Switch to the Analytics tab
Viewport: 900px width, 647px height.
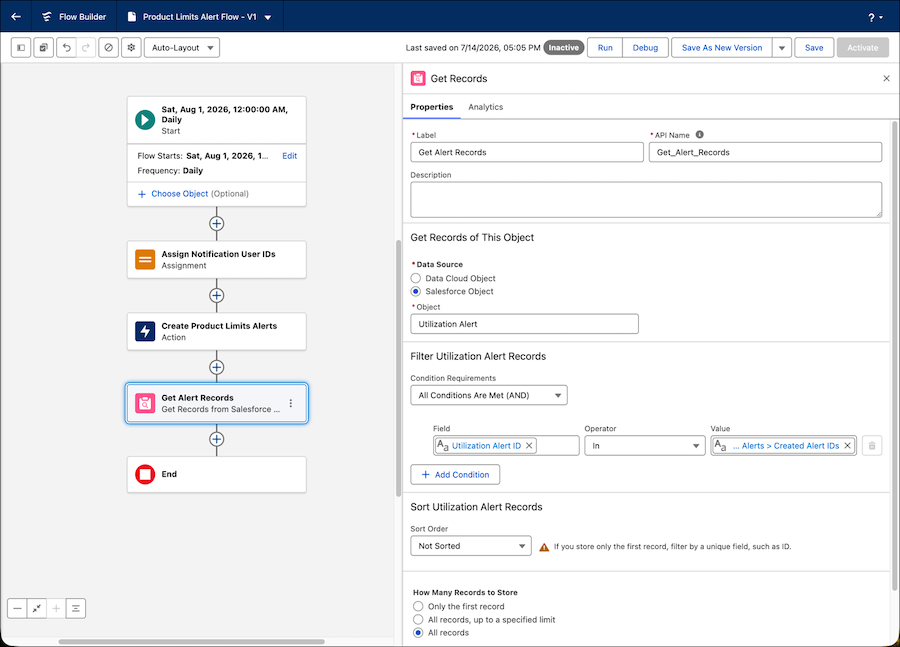[486, 107]
